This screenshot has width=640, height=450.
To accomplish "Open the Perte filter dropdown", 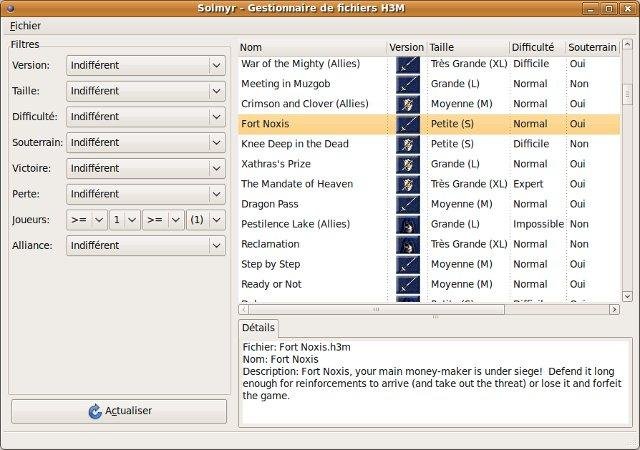I will tap(146, 194).
